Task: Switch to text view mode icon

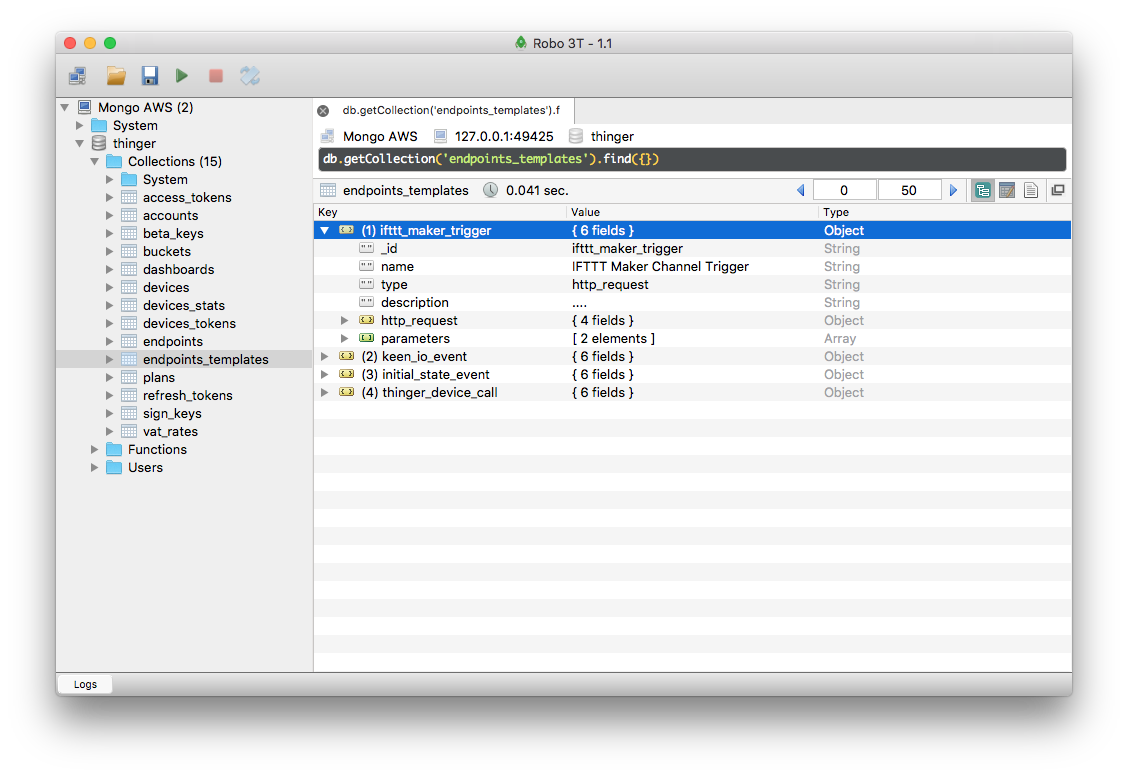Action: point(1031,191)
